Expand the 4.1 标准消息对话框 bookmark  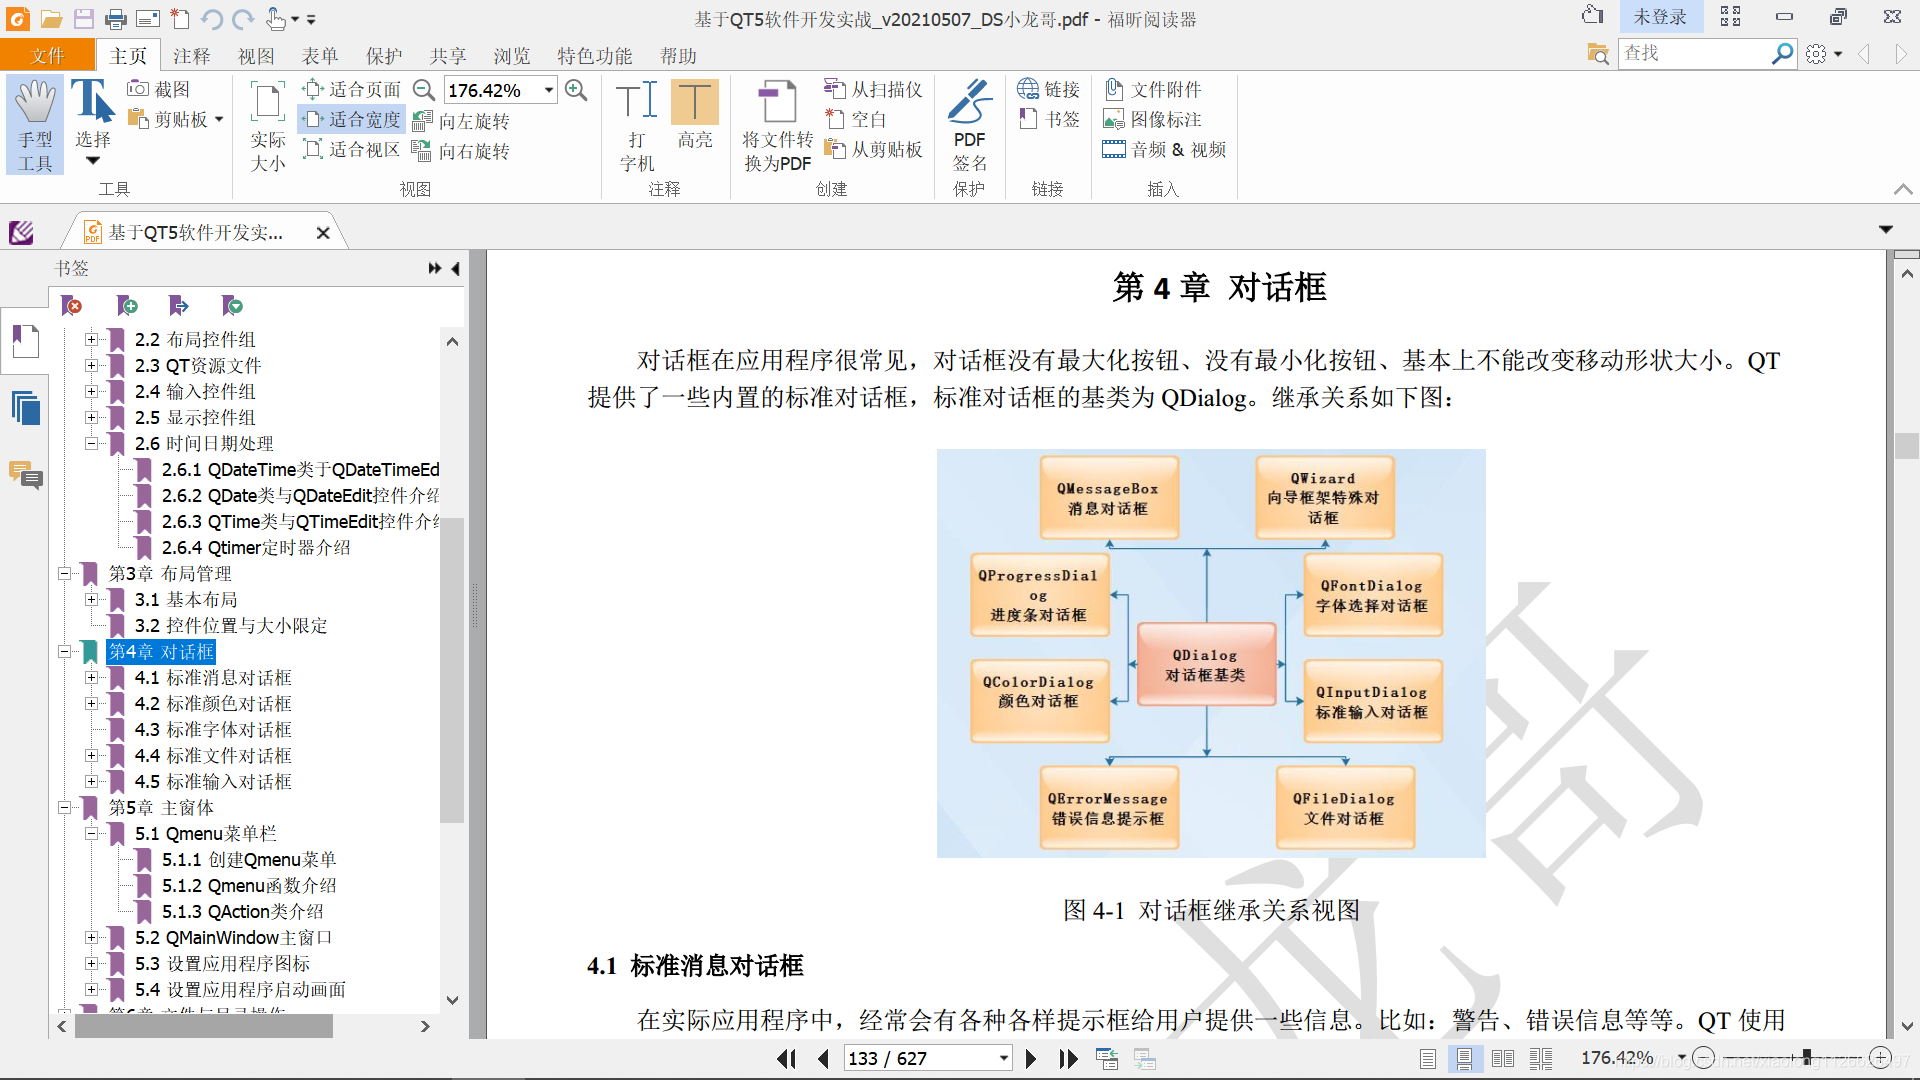click(91, 678)
